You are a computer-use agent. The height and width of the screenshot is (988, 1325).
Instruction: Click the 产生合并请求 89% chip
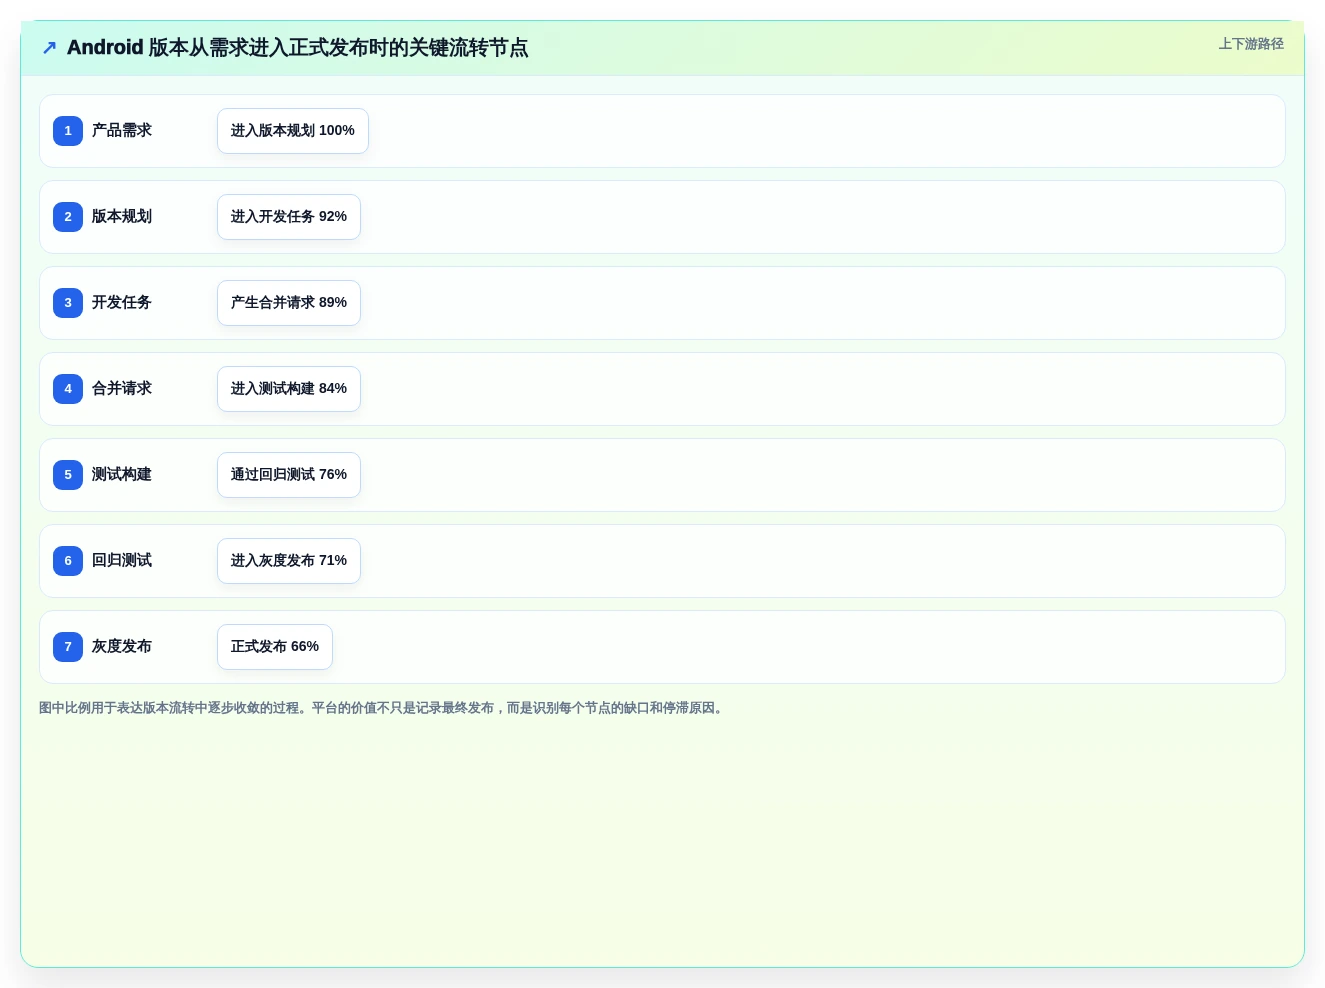[289, 303]
